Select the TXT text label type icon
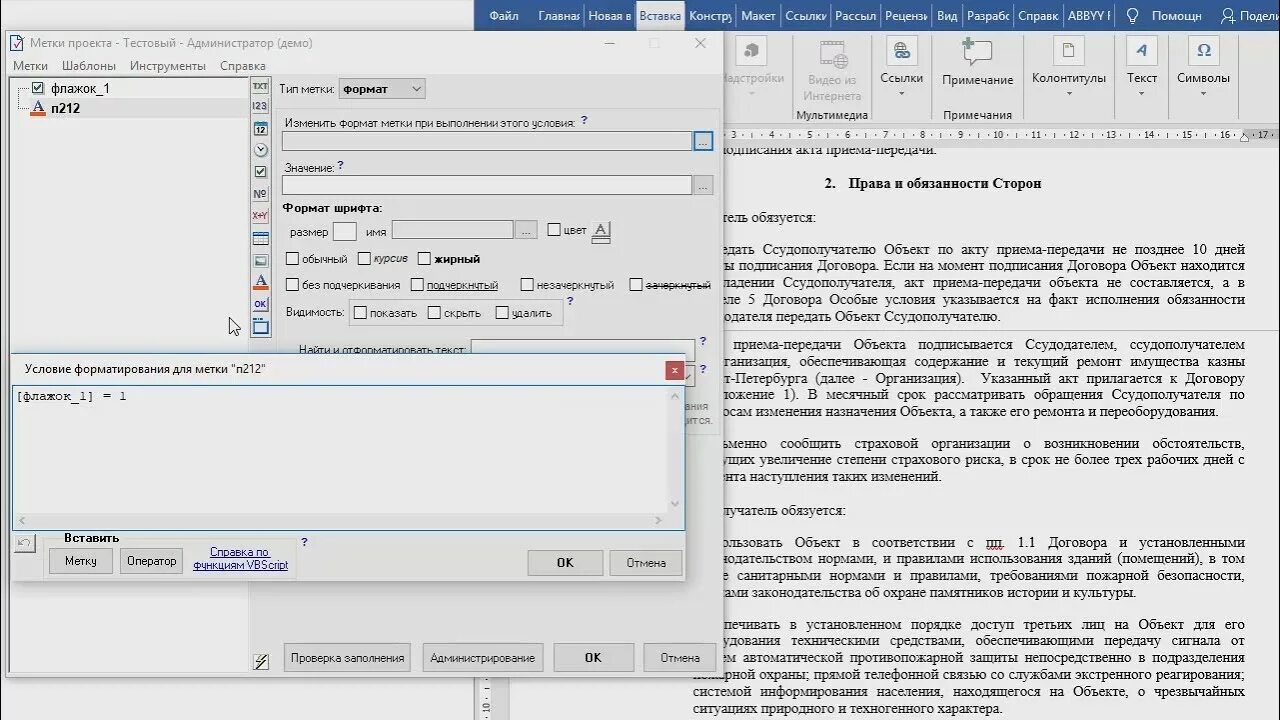 (x=260, y=87)
